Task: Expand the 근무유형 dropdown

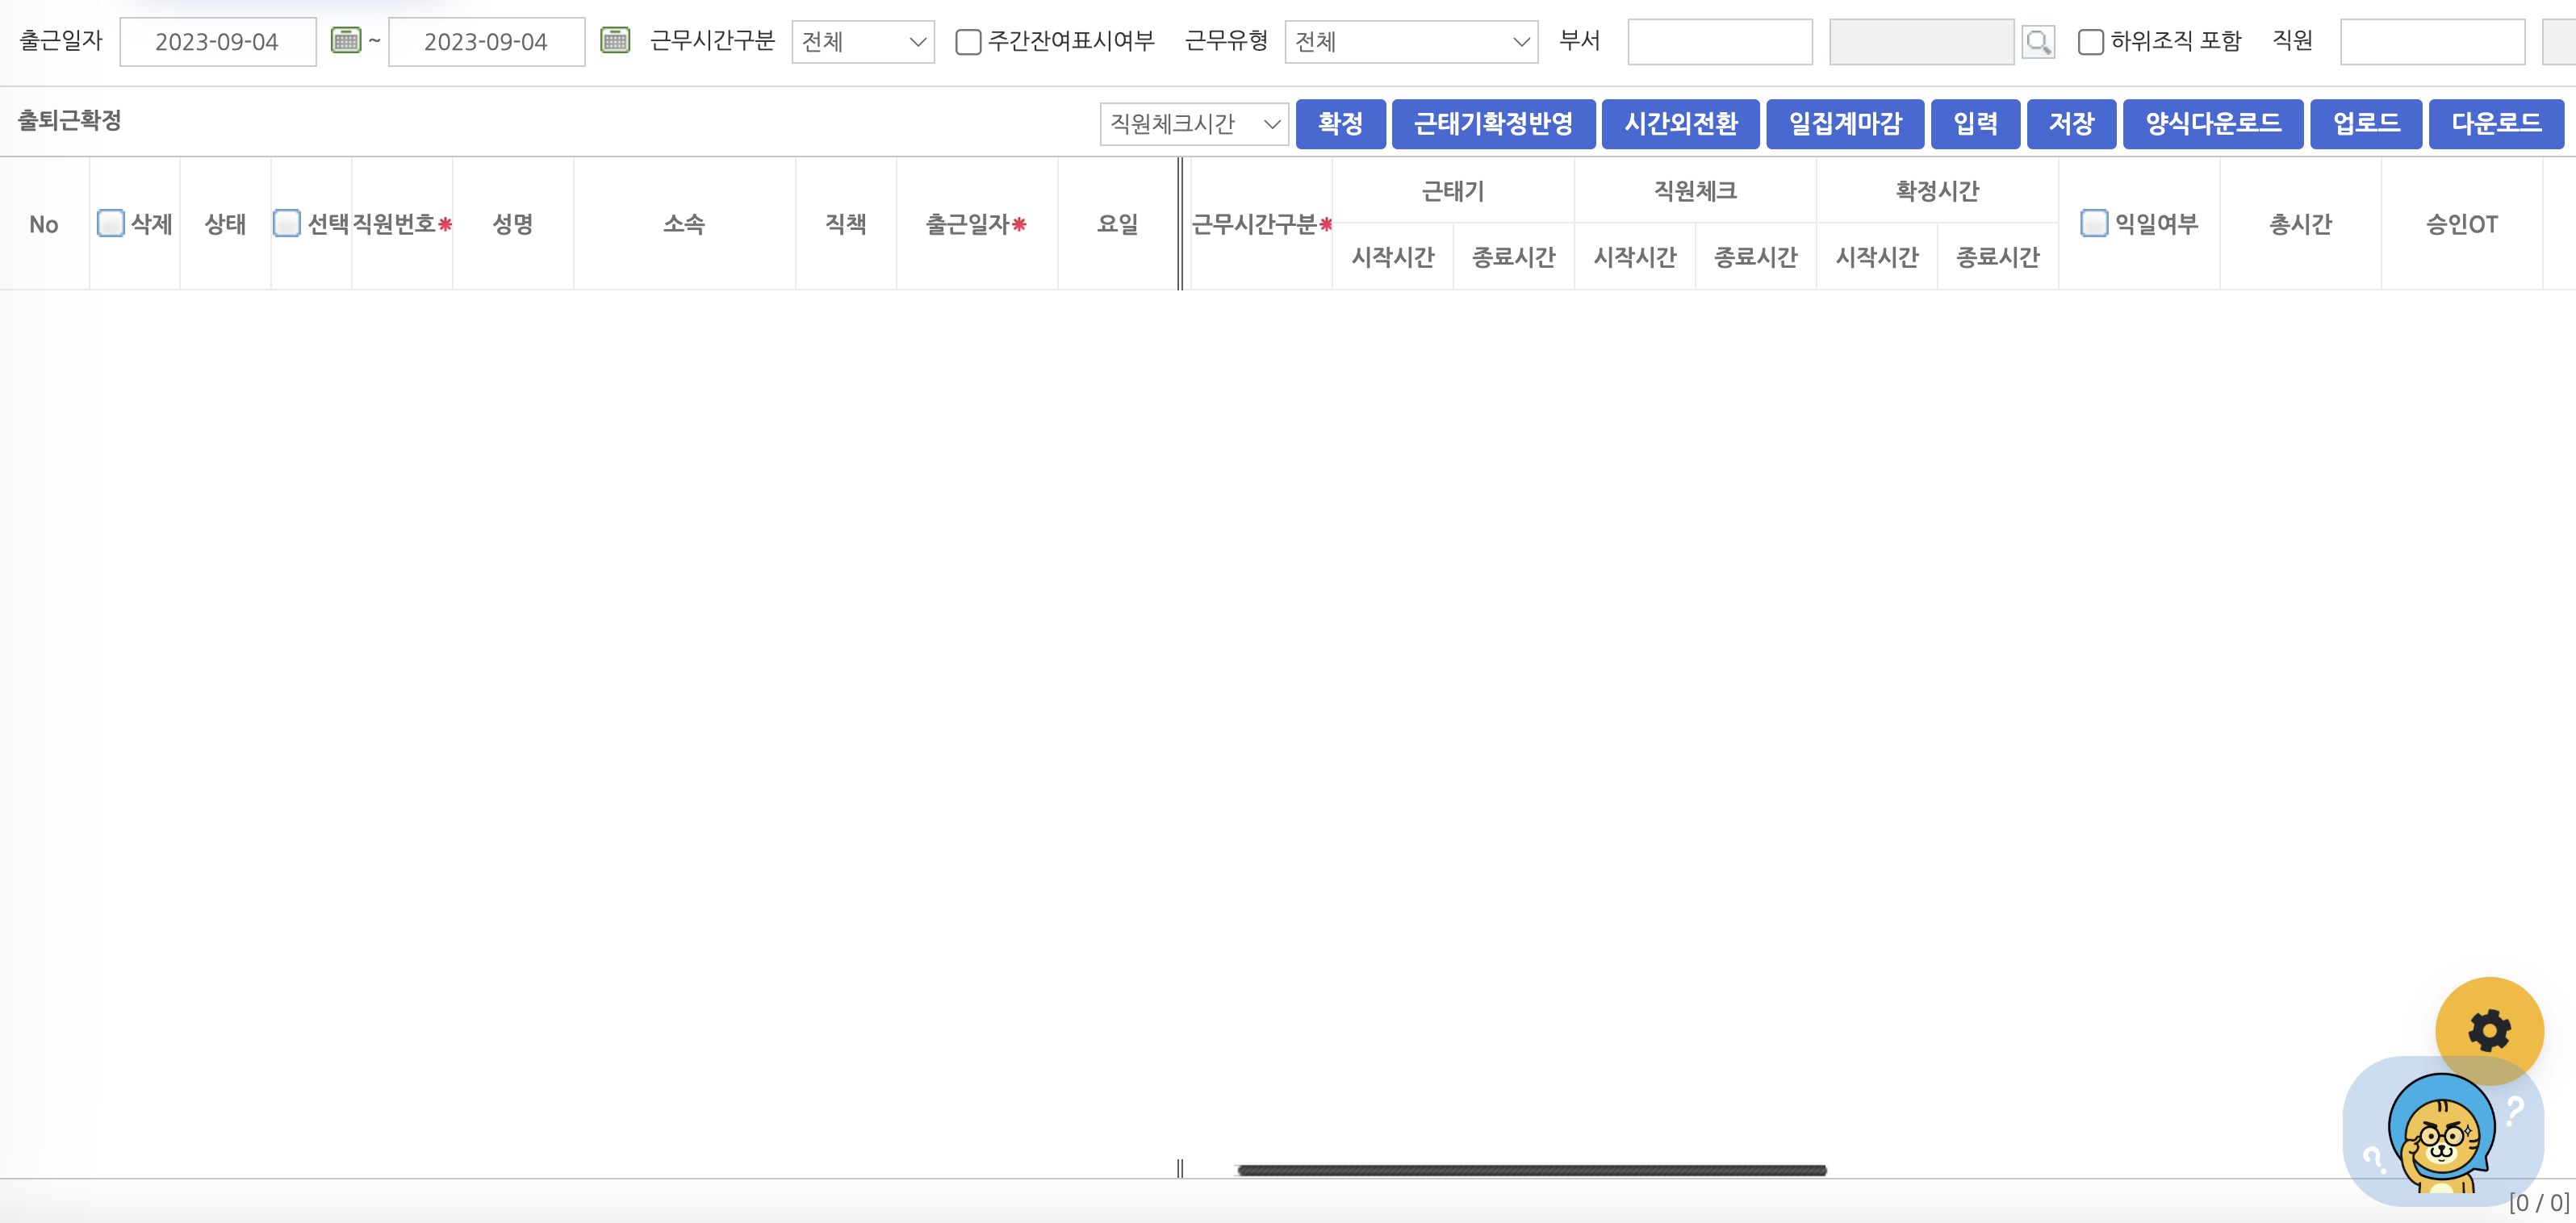Action: pyautogui.click(x=1410, y=42)
